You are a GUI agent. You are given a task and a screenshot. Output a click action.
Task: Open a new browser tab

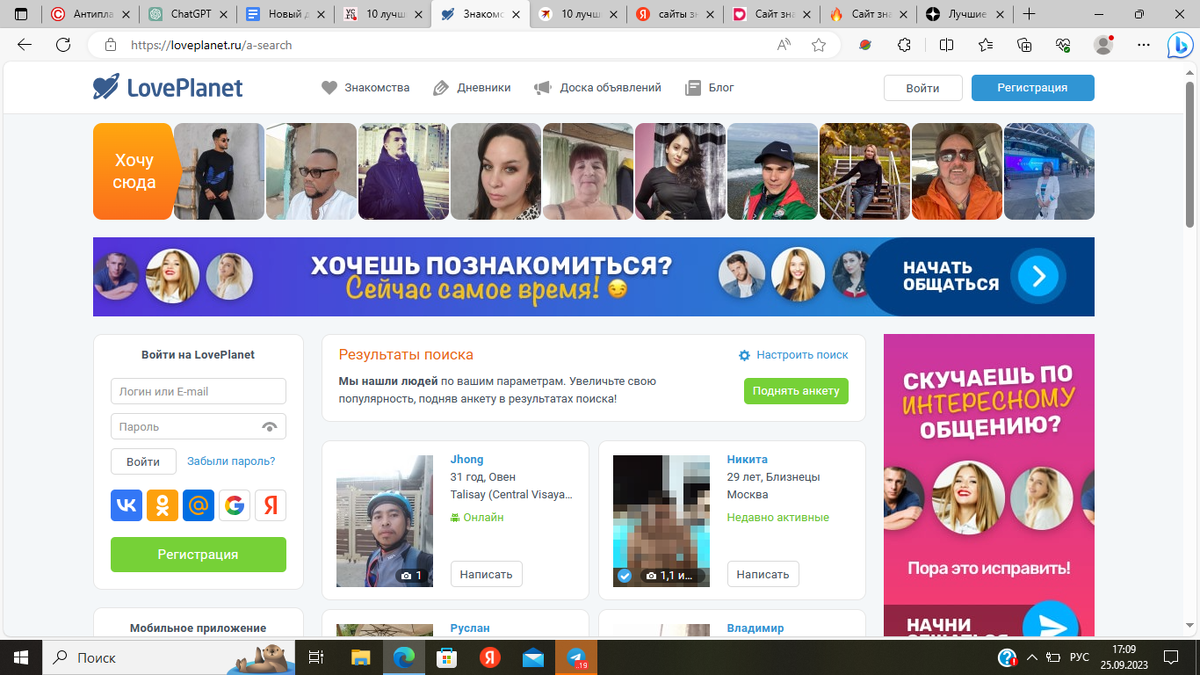1029,14
